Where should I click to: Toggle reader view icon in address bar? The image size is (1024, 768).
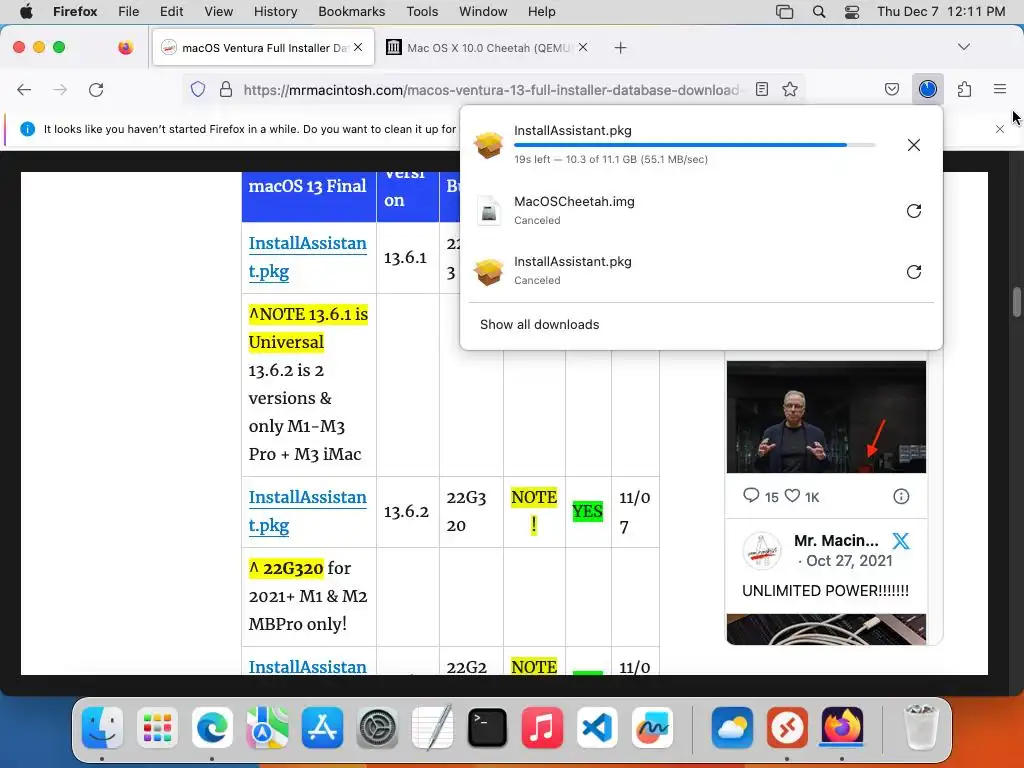click(761, 89)
